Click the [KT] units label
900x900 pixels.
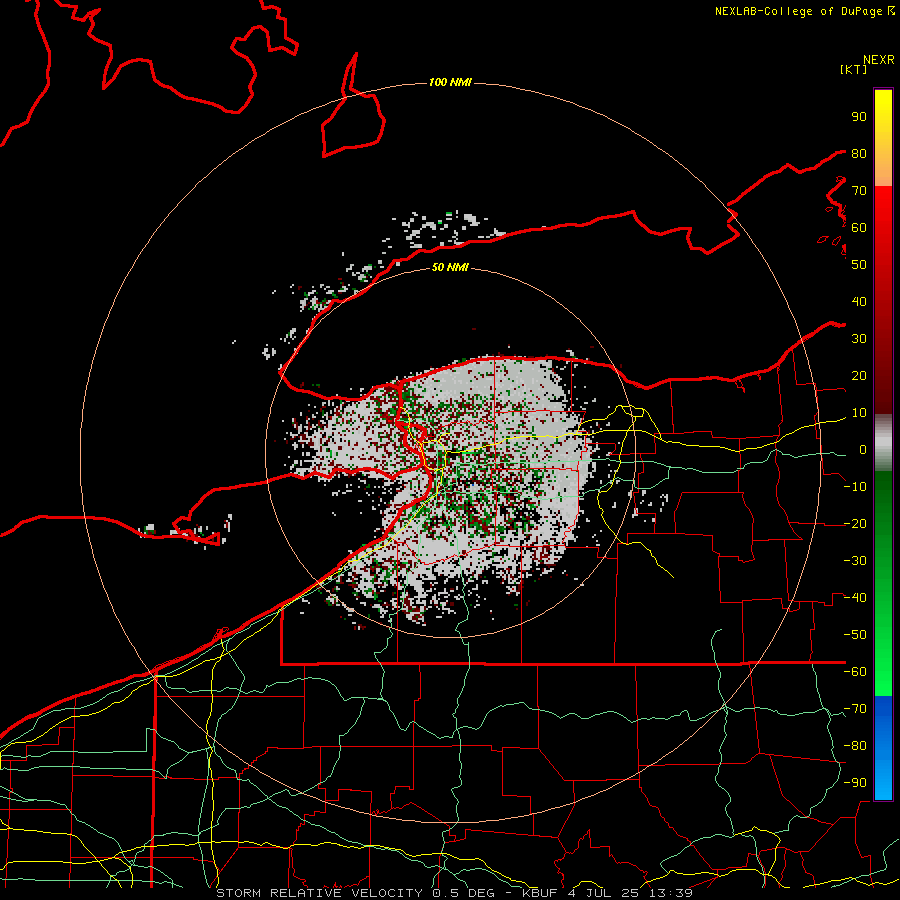854,69
